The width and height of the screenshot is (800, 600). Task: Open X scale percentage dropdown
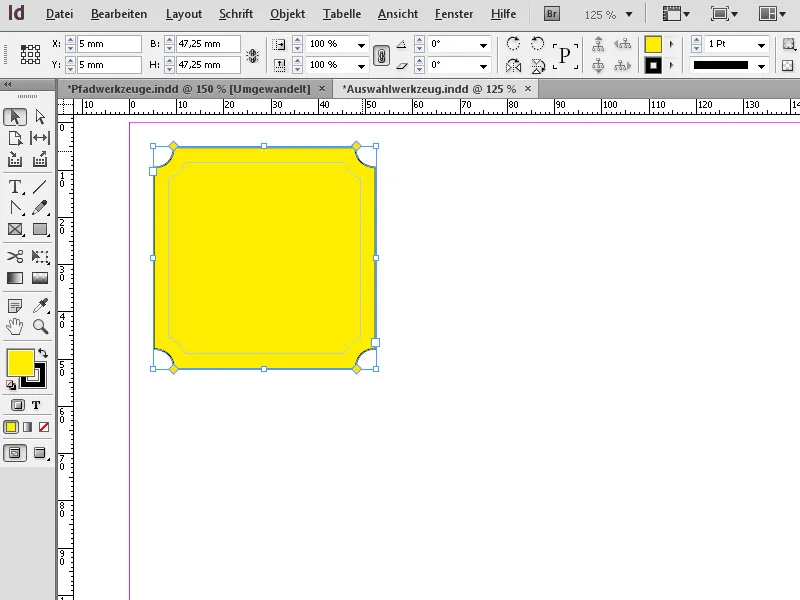pos(361,45)
